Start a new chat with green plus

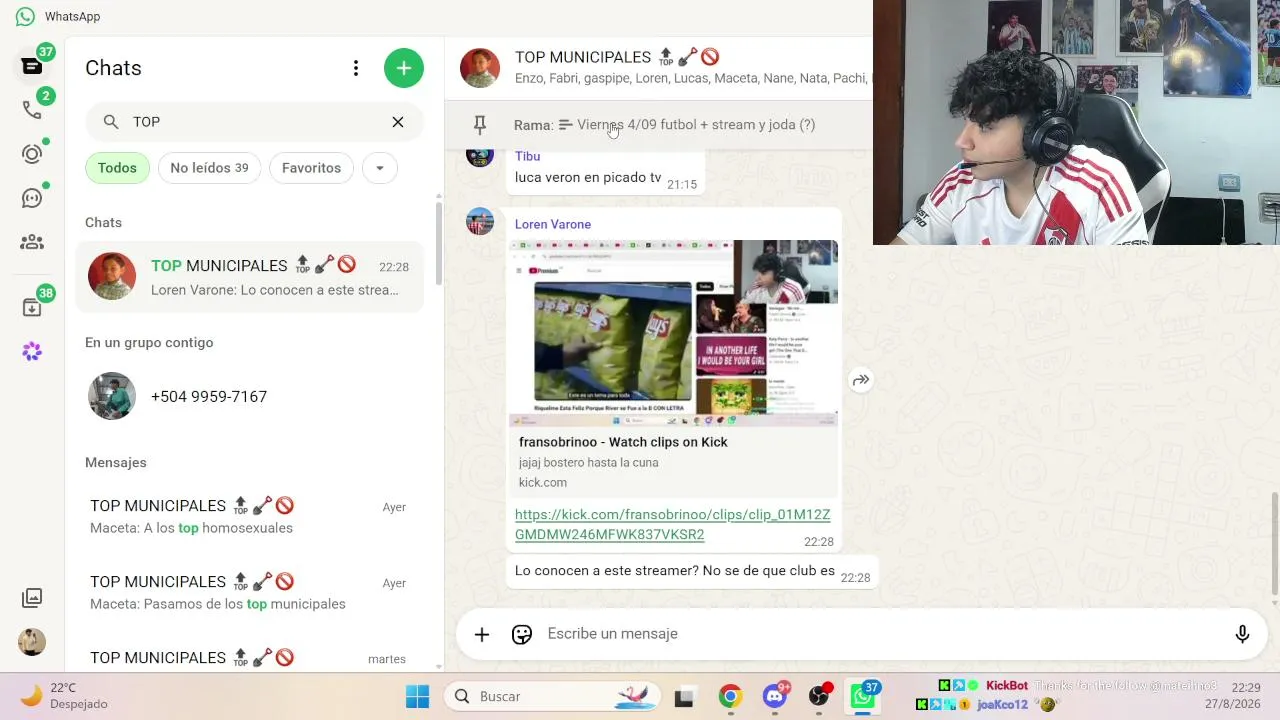click(404, 68)
